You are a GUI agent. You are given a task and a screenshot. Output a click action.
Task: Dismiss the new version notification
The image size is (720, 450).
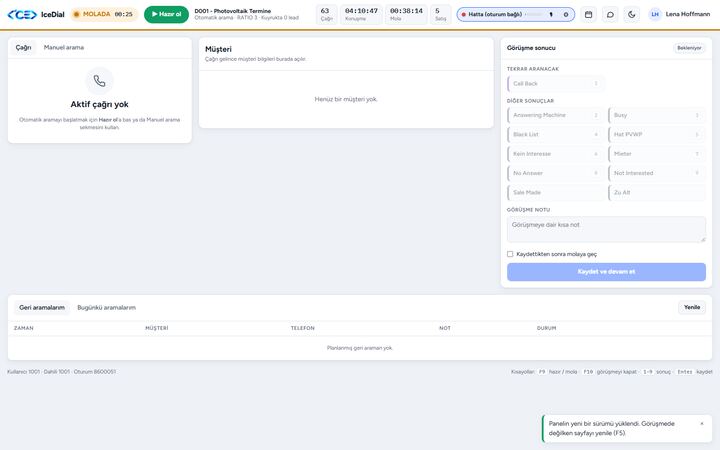coord(702,423)
